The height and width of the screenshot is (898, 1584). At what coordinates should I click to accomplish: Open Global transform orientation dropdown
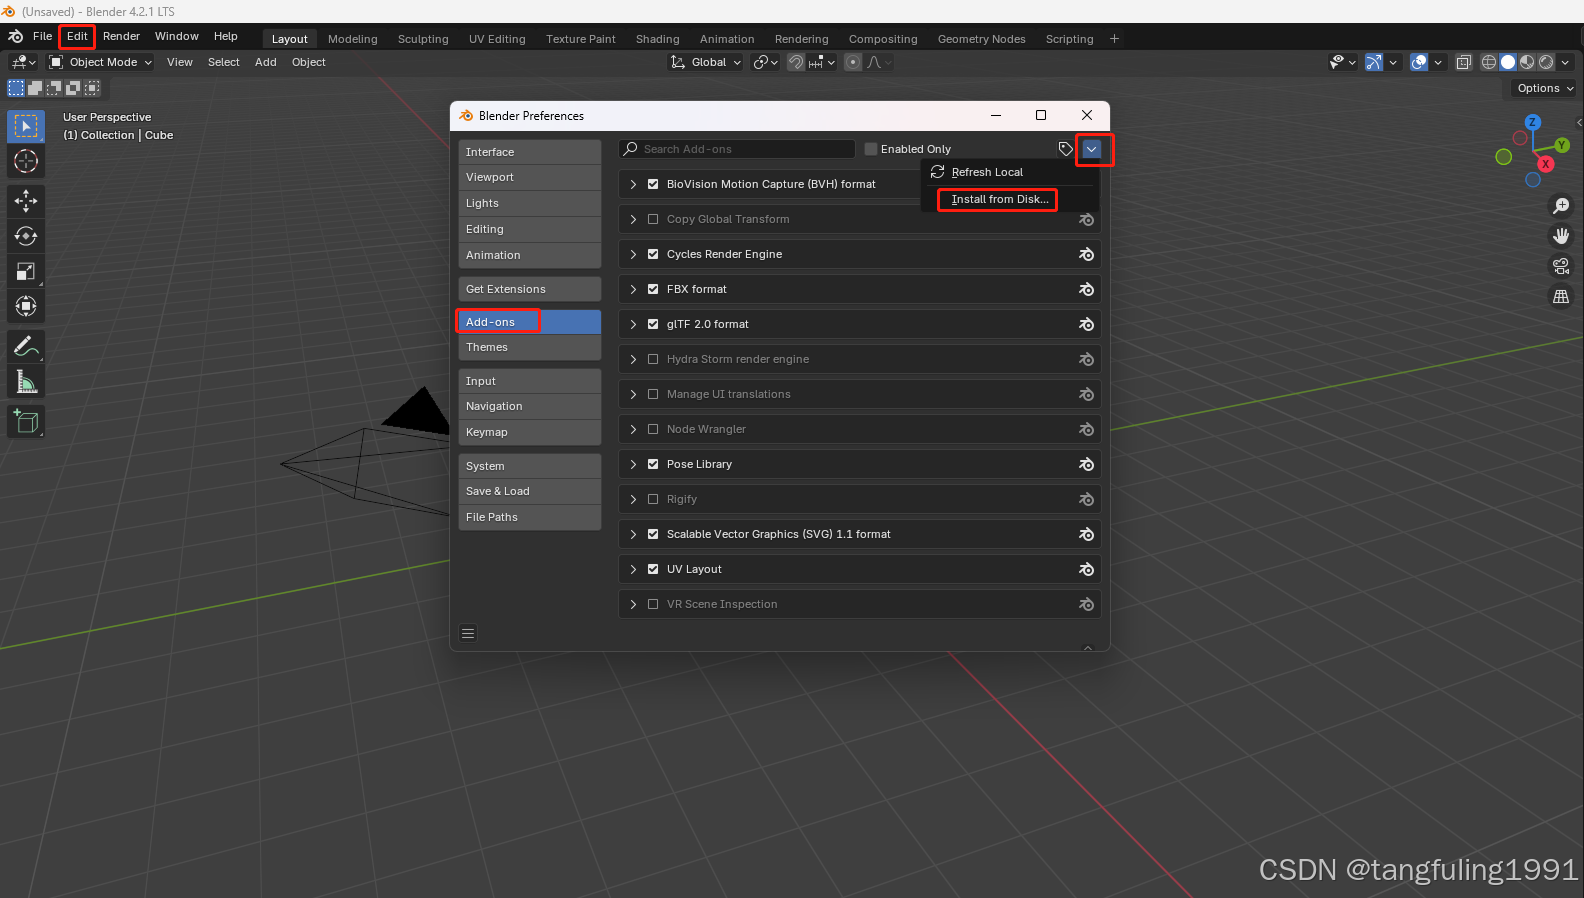click(706, 62)
